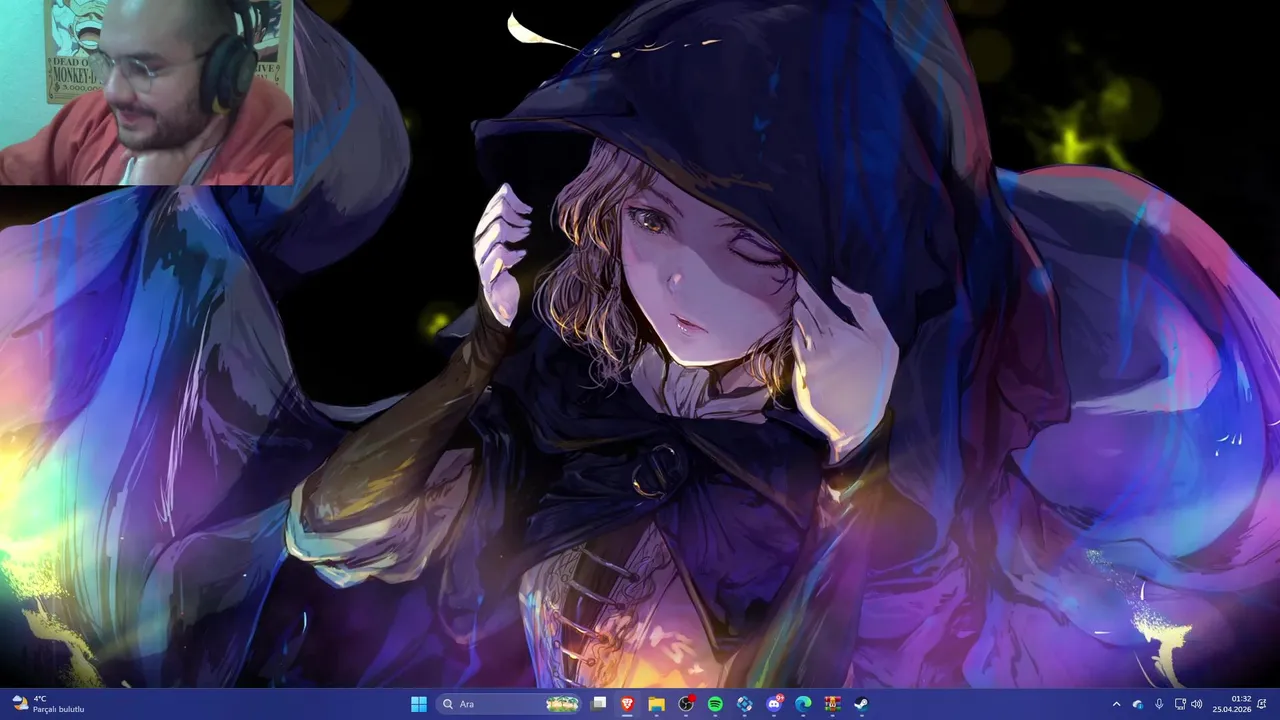
Task: Expand the hidden system tray icons
Action: pyautogui.click(x=1117, y=704)
